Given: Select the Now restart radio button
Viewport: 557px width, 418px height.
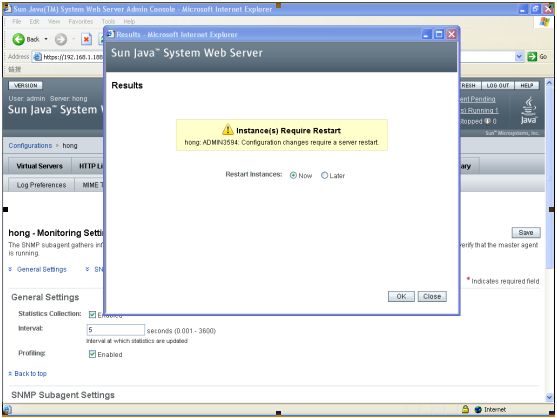Looking at the screenshot, I should pyautogui.click(x=293, y=175).
